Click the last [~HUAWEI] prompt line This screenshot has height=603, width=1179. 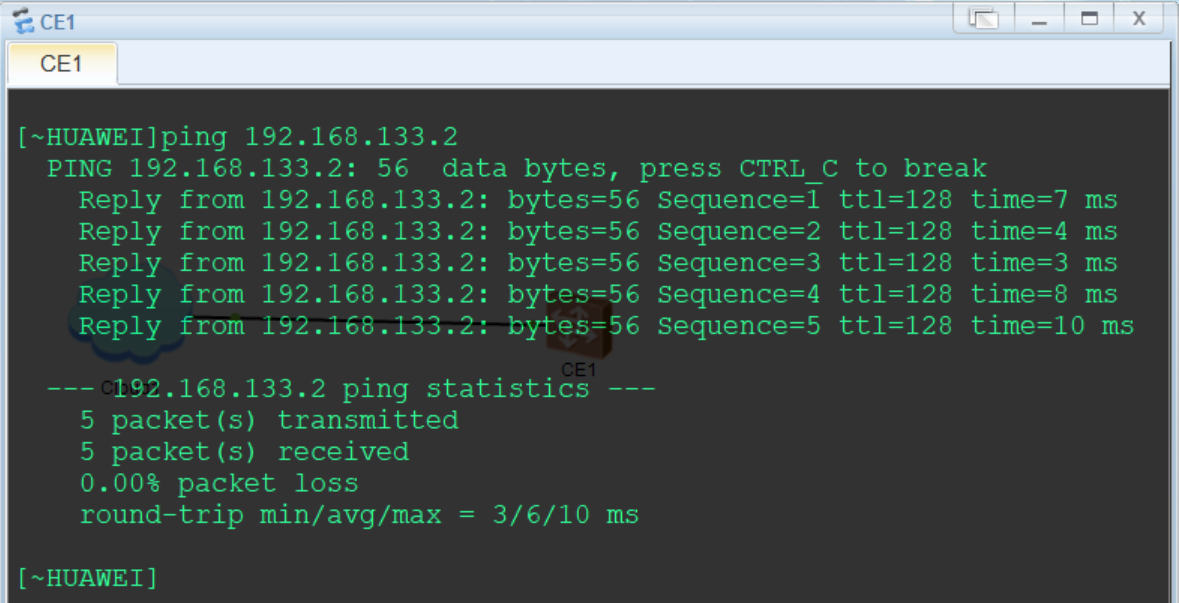point(87,578)
